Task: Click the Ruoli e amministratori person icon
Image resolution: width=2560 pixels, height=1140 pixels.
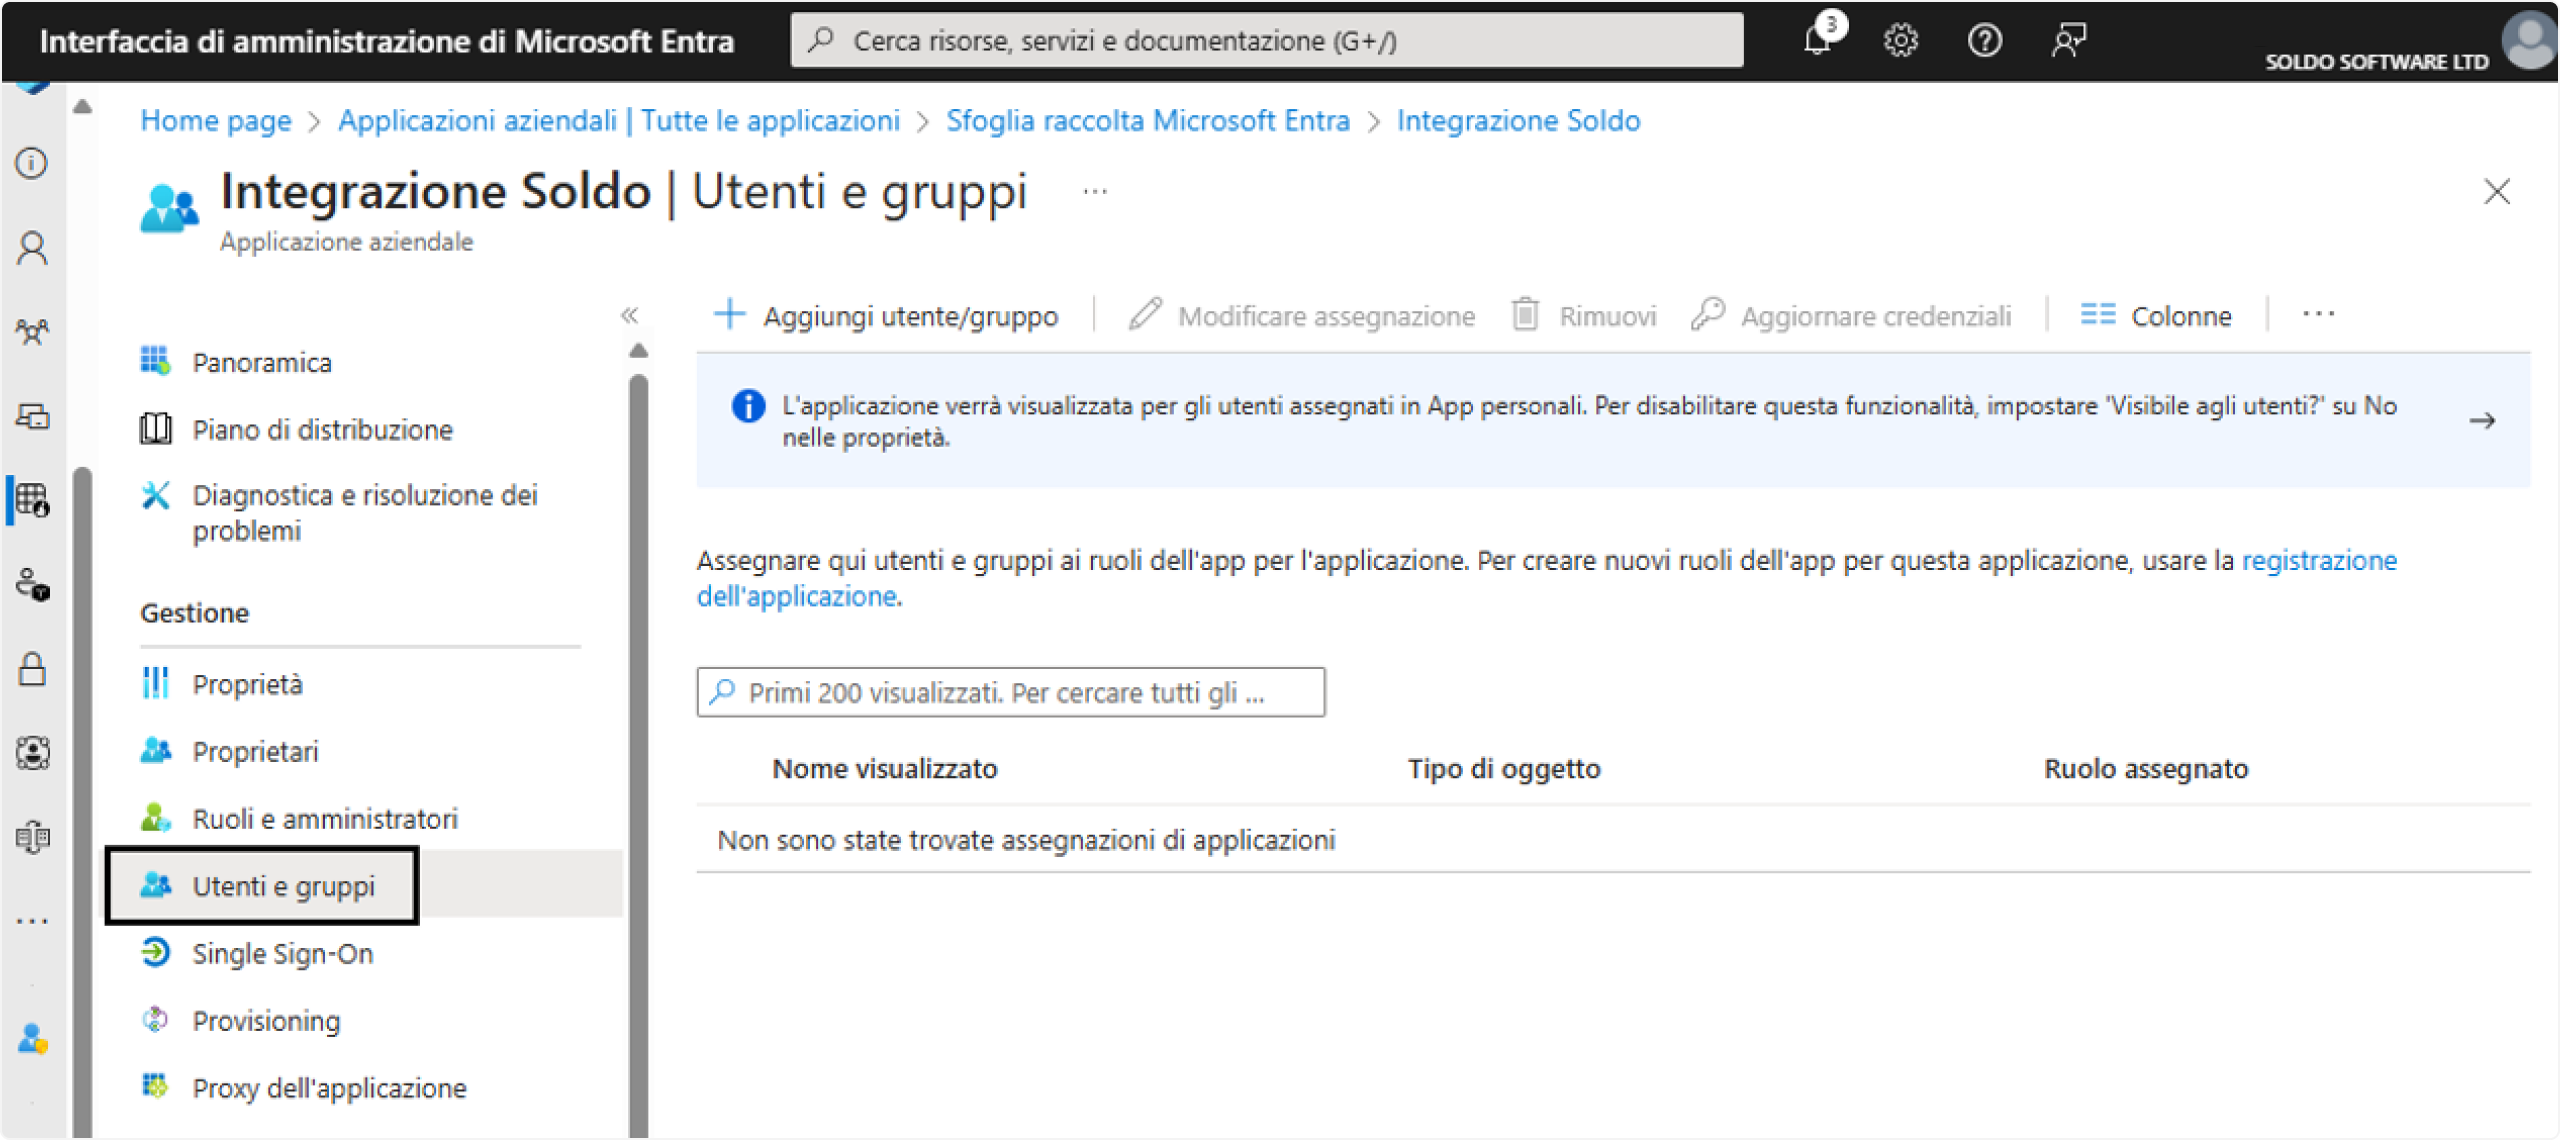Action: (x=155, y=817)
